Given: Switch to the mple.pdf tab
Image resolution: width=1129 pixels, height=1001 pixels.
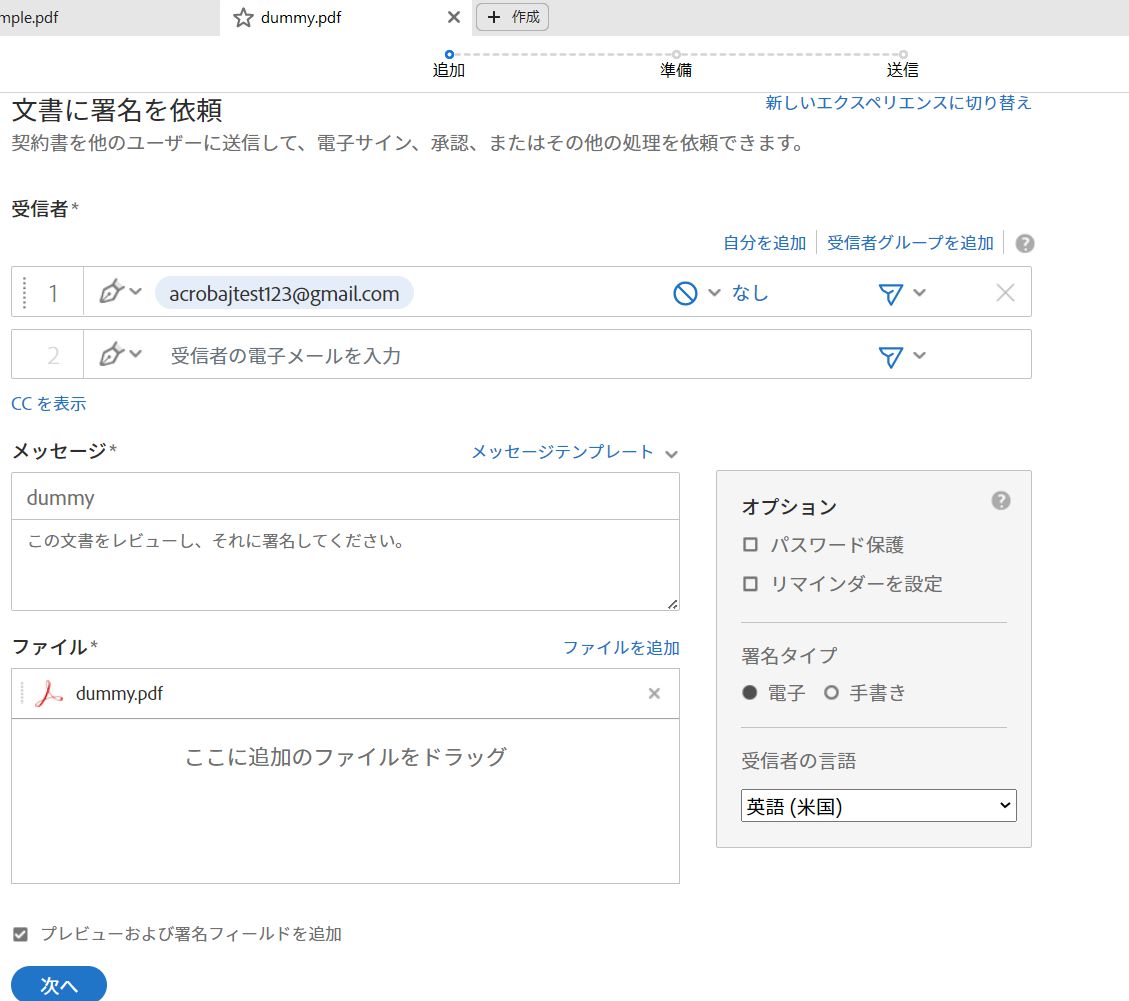Looking at the screenshot, I should (x=100, y=17).
